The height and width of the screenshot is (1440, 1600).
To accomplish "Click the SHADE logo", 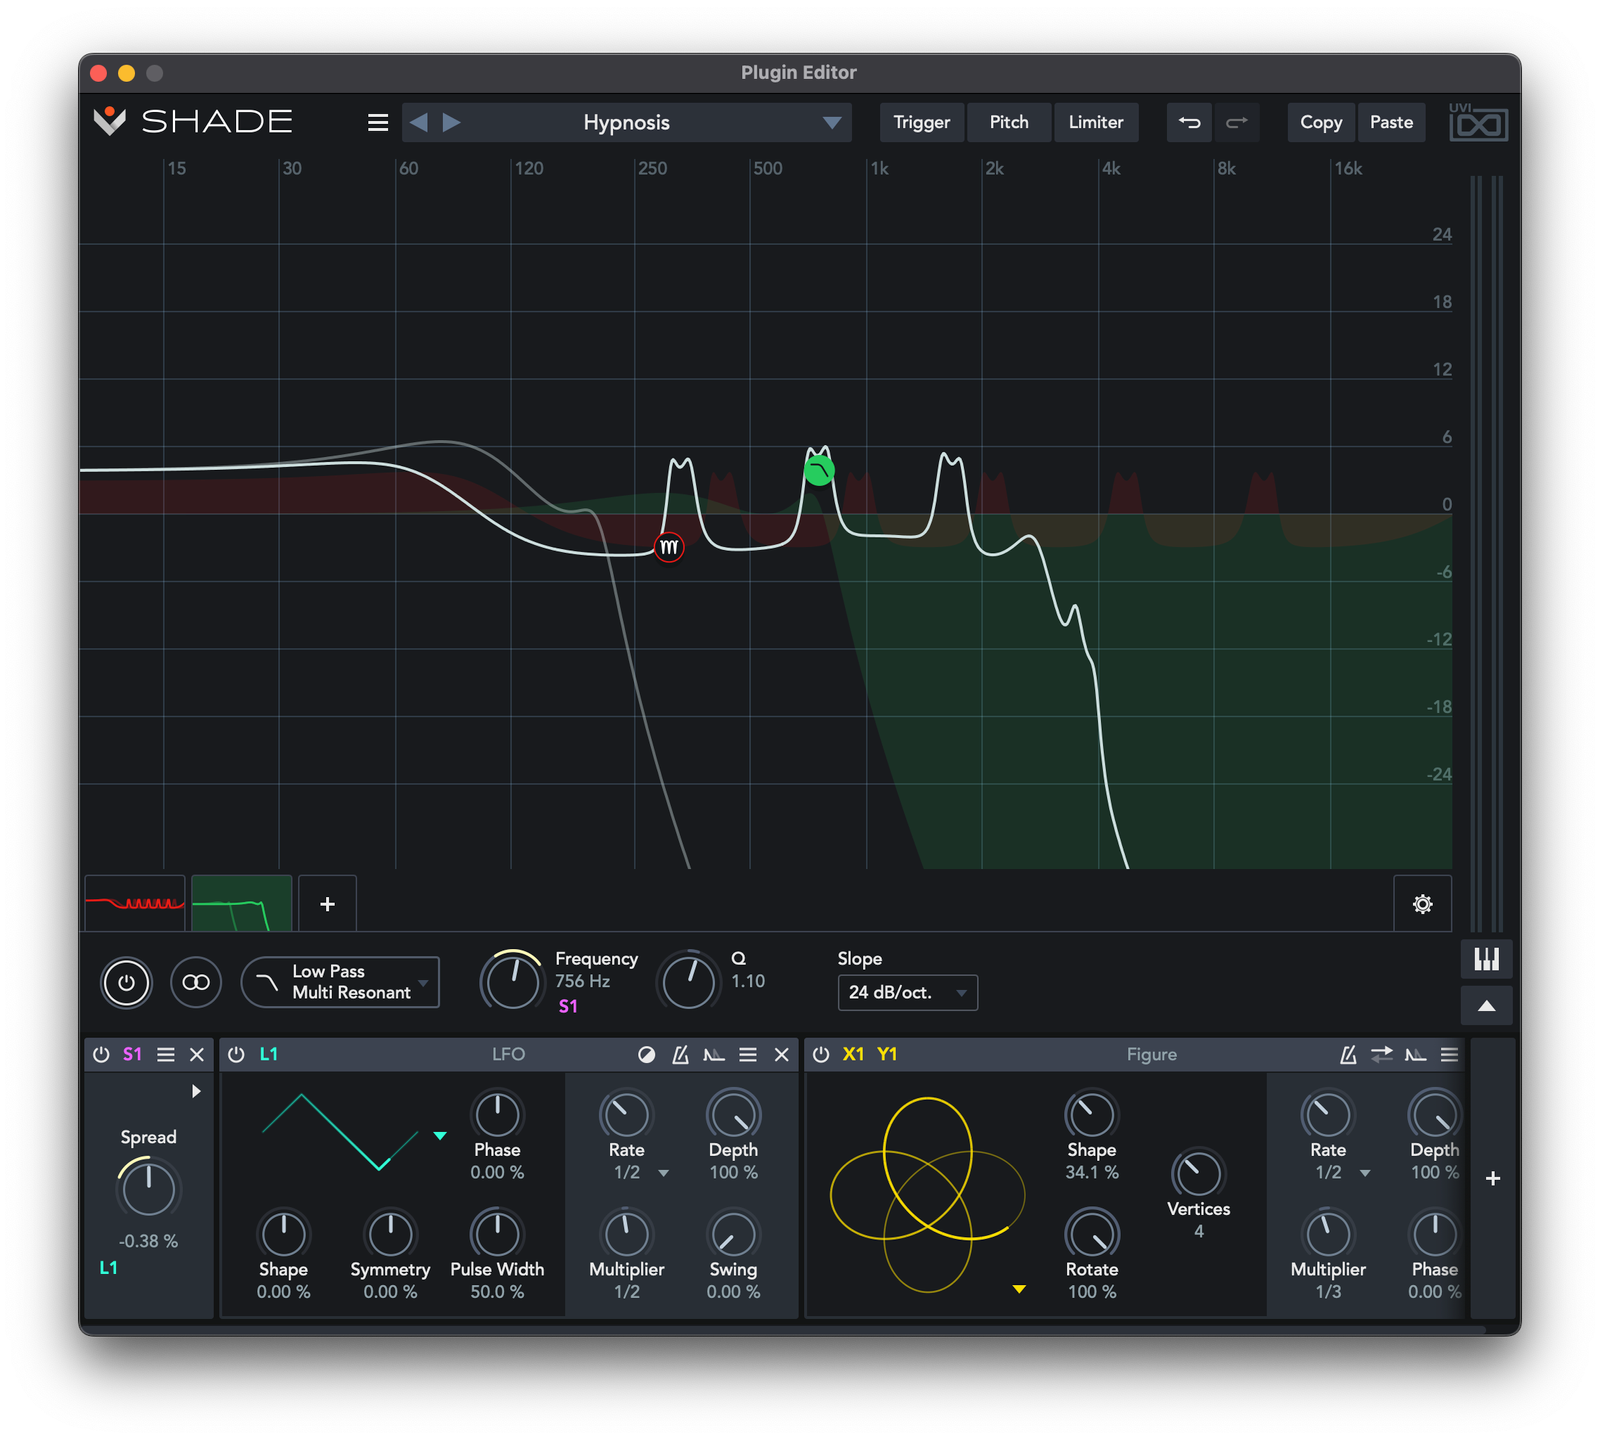I will tap(193, 122).
